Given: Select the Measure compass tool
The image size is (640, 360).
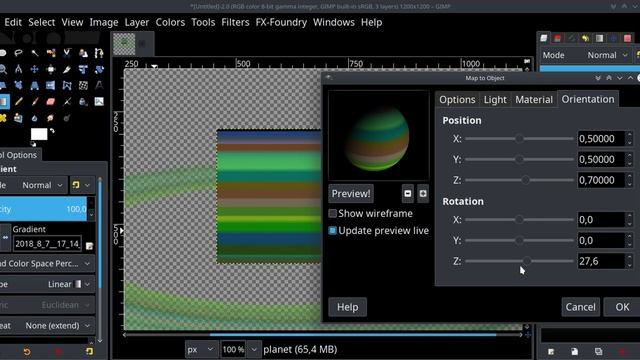Looking at the screenshot, I should 18,69.
